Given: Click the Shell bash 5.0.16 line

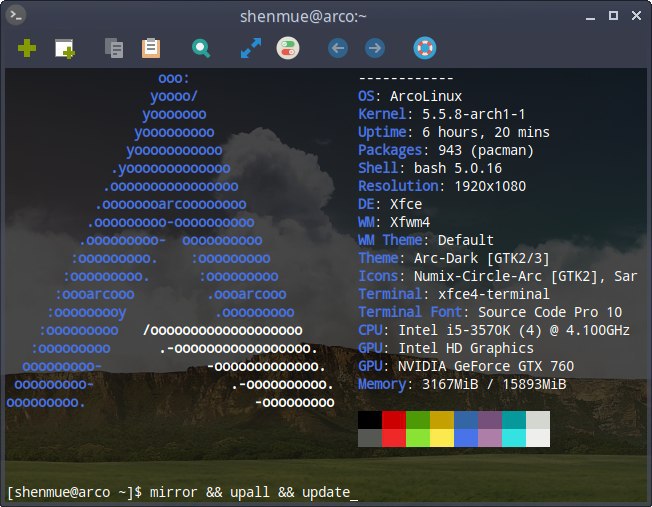Looking at the screenshot, I should coord(430,168).
